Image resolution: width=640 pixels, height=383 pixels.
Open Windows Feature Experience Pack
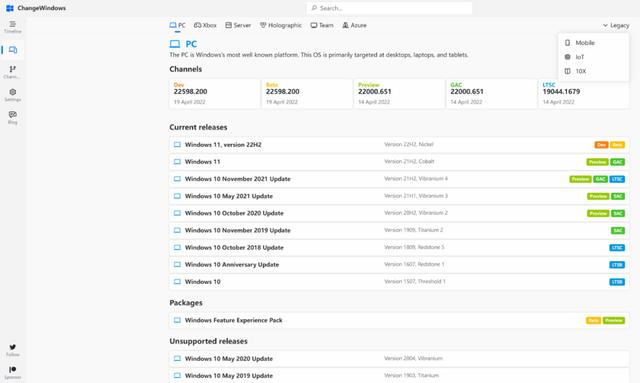tap(399, 320)
